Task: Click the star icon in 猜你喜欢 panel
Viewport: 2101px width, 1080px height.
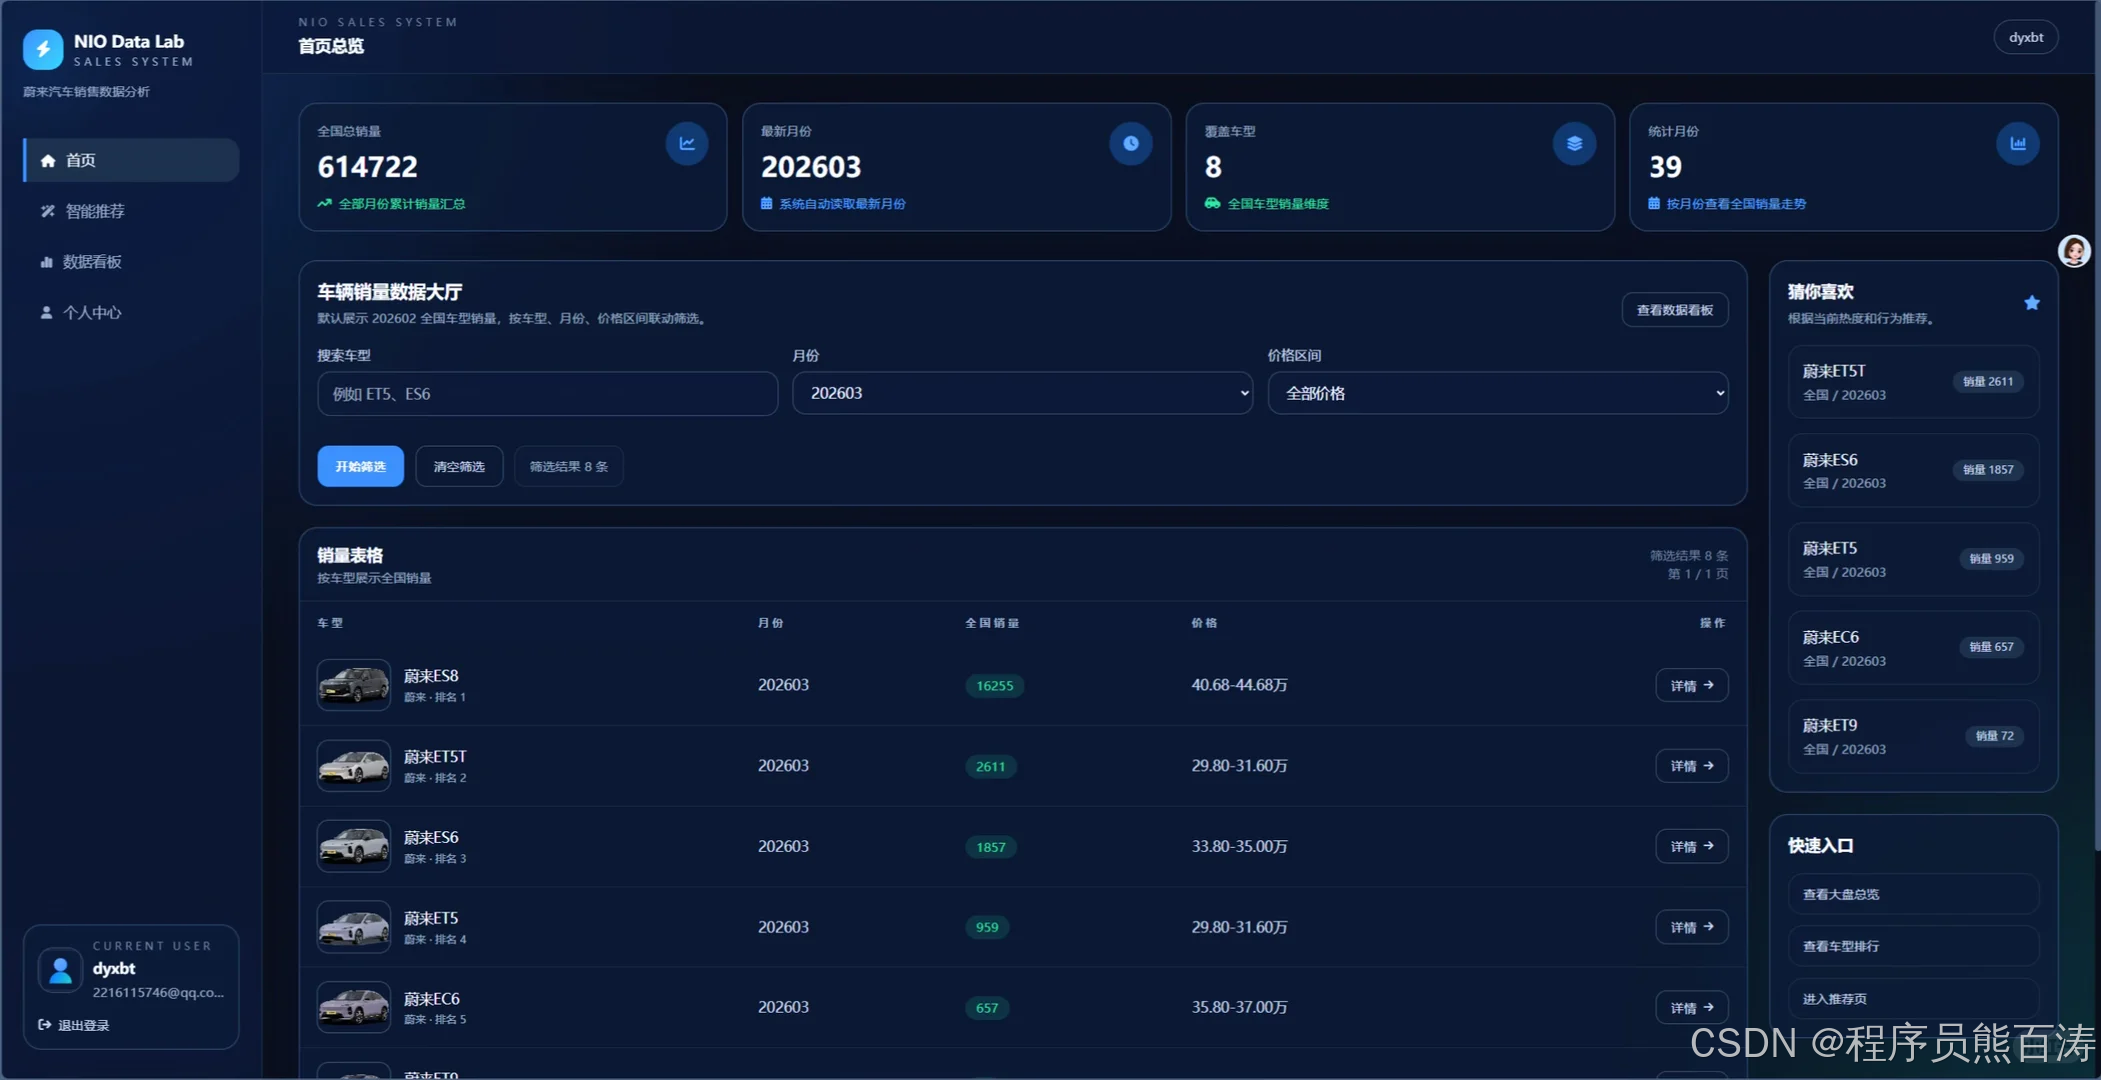Action: [2032, 302]
